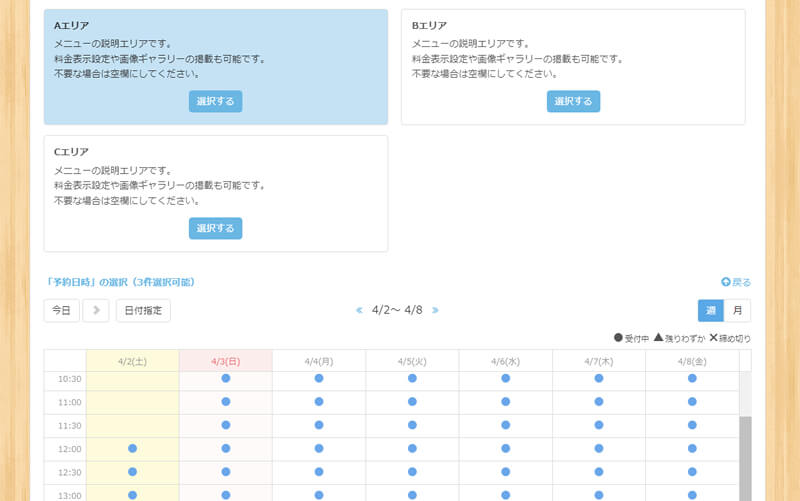Switch calendar to 週 (week) view

pos(711,310)
